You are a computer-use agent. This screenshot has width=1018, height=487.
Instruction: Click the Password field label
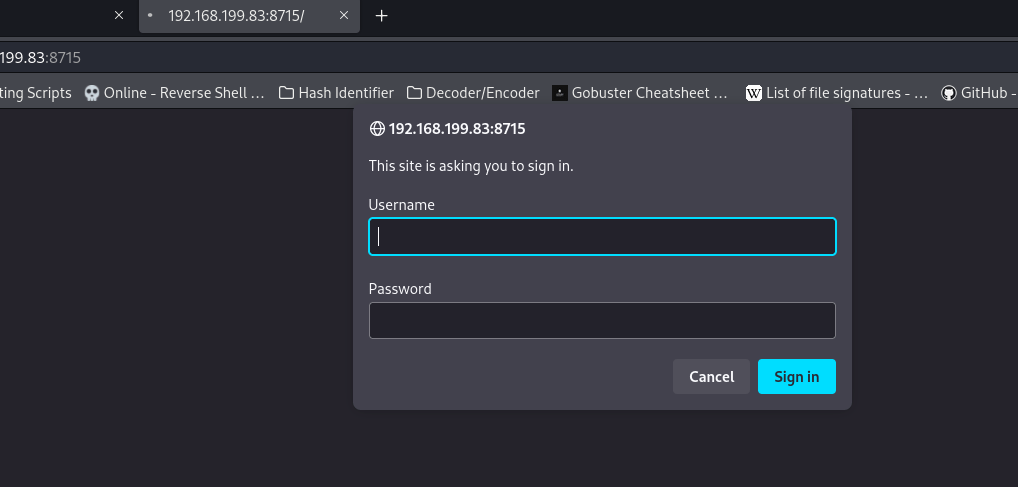(x=400, y=289)
